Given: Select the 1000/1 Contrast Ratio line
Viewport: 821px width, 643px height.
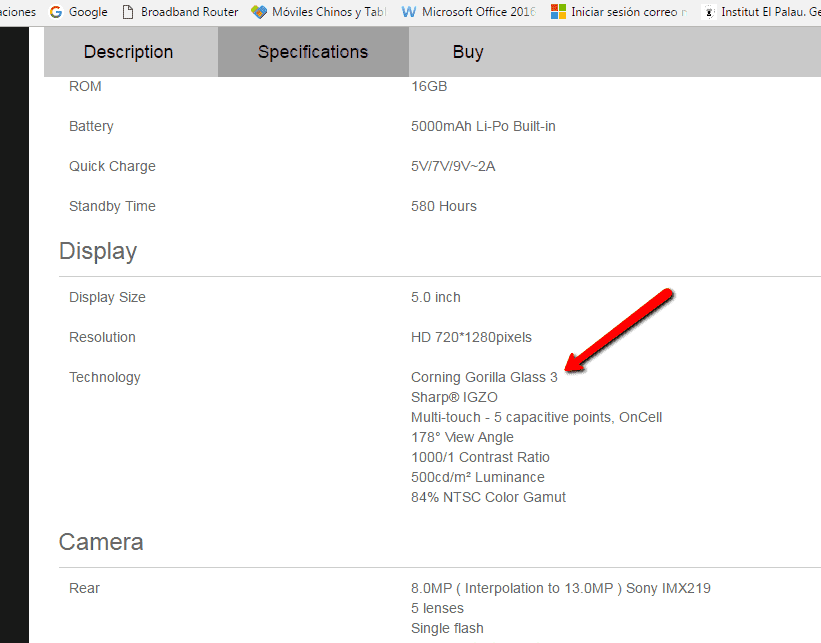Looking at the screenshot, I should 480,457.
